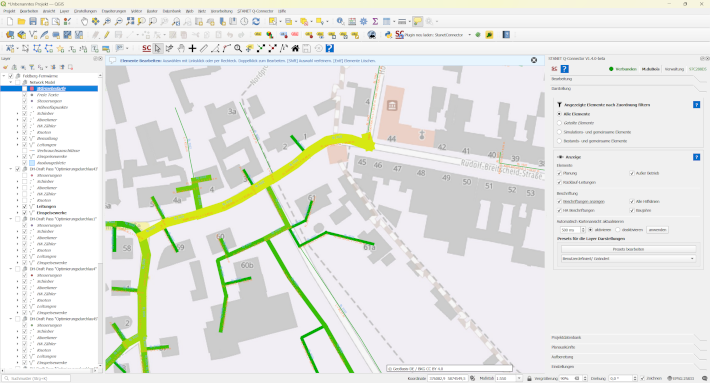Select the Zoom Out magnifier tool

click(119, 21)
